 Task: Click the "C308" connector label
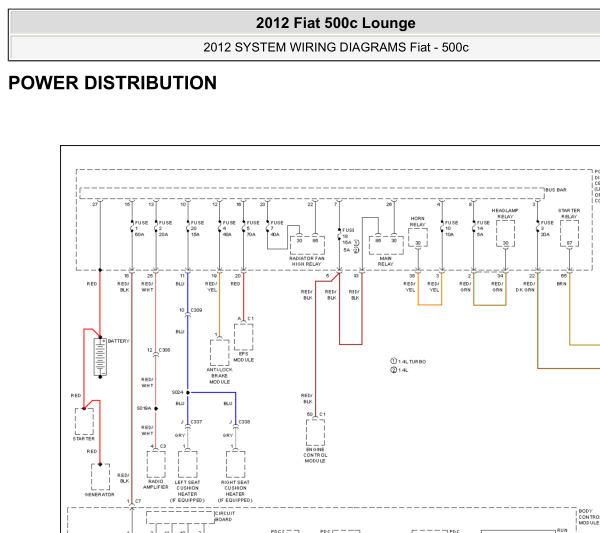165,350
